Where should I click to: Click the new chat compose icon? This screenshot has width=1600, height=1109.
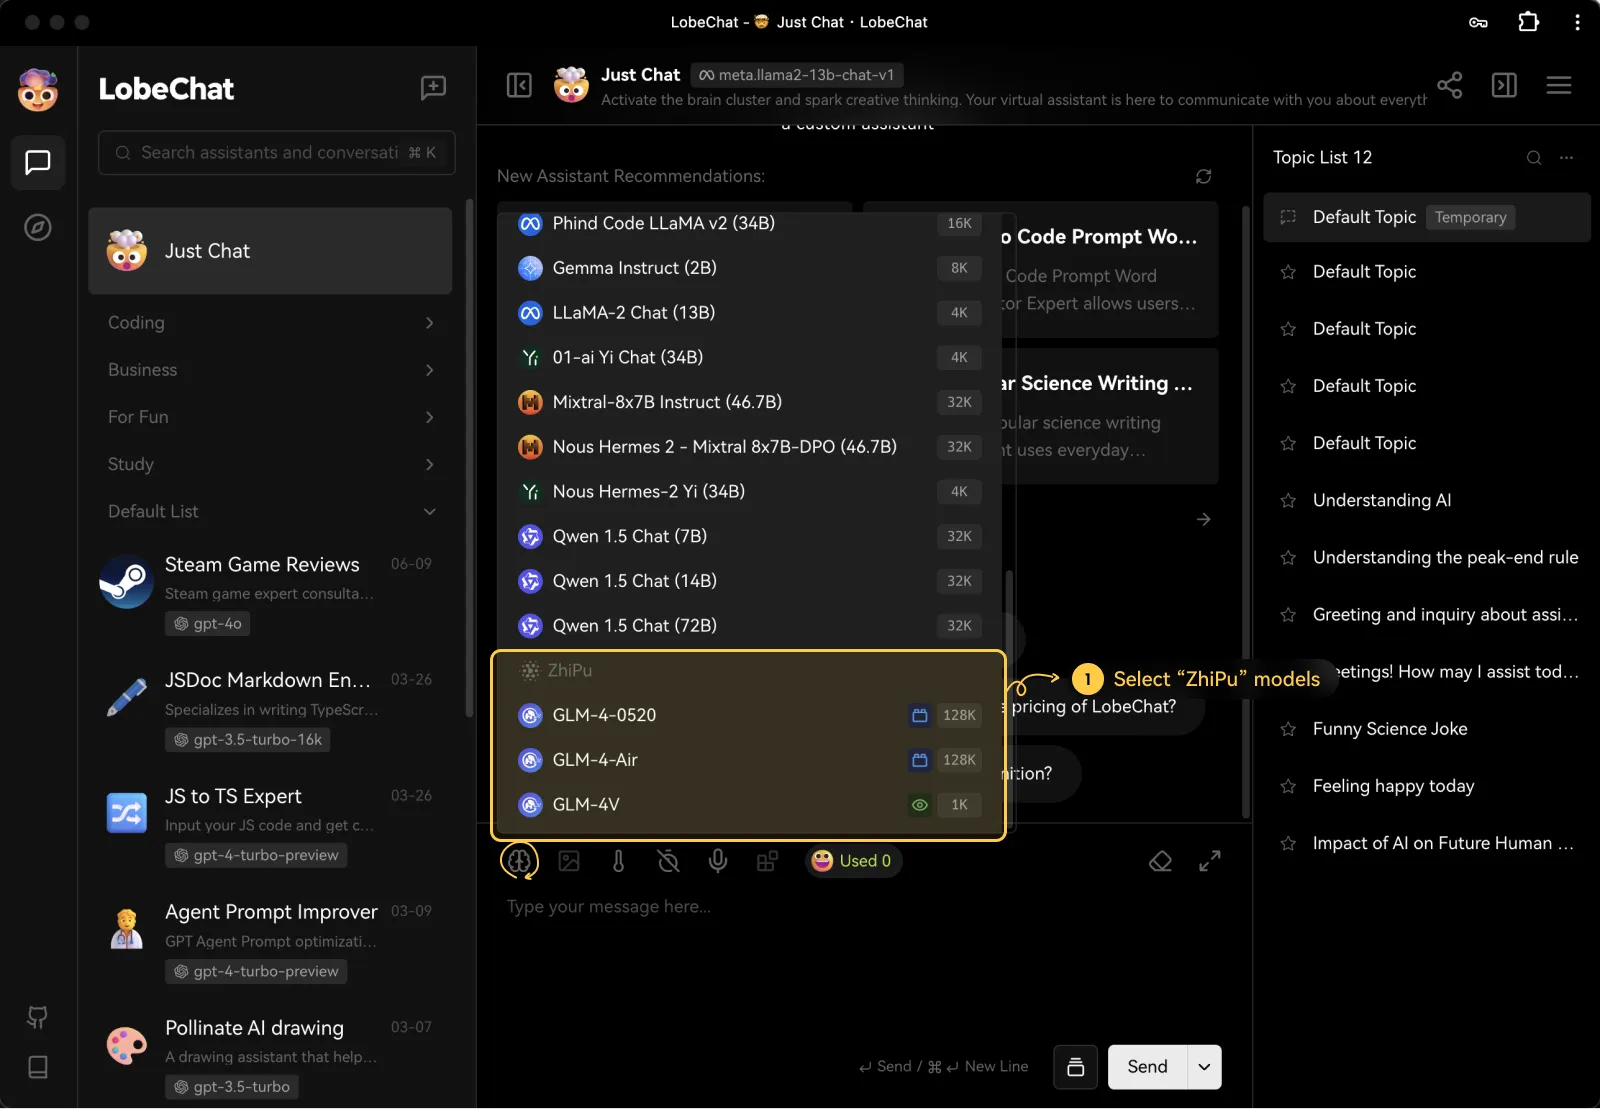coord(433,88)
